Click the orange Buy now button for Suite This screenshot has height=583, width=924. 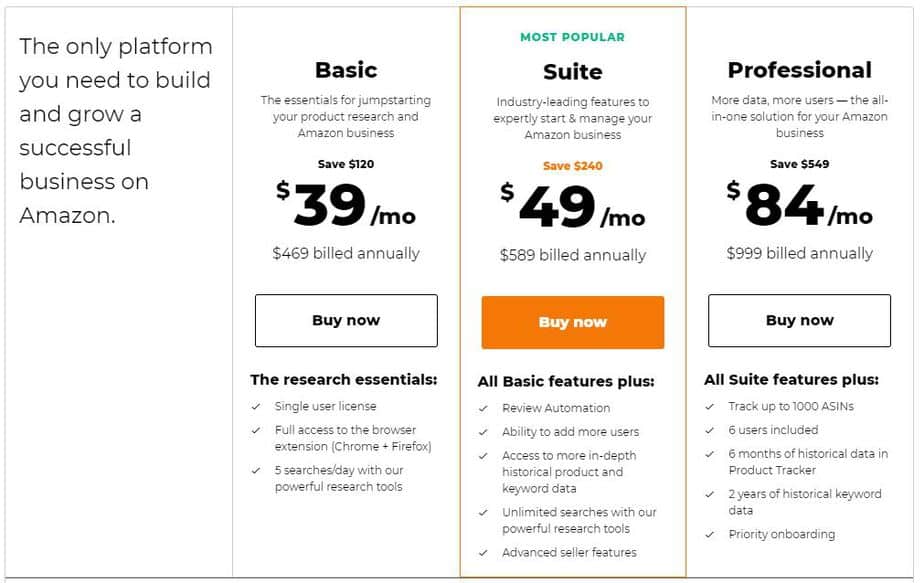[x=572, y=322]
